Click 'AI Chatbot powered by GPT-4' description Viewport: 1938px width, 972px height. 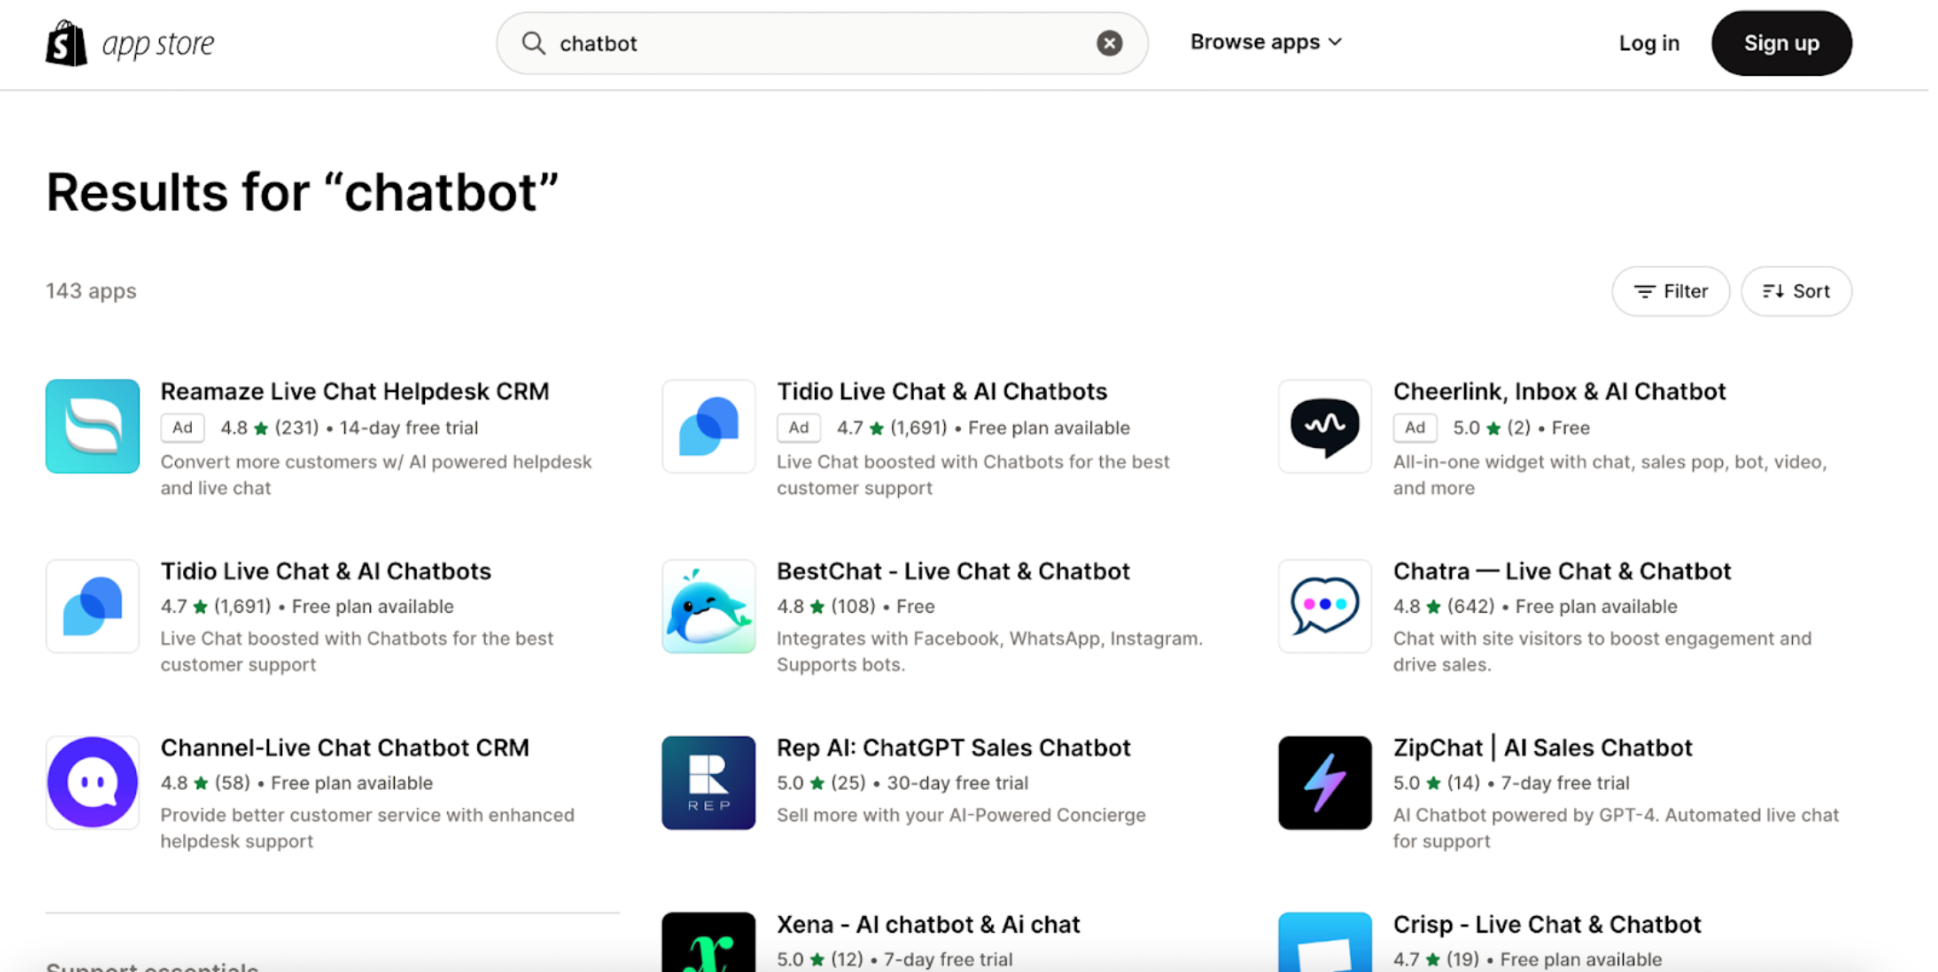1616,828
